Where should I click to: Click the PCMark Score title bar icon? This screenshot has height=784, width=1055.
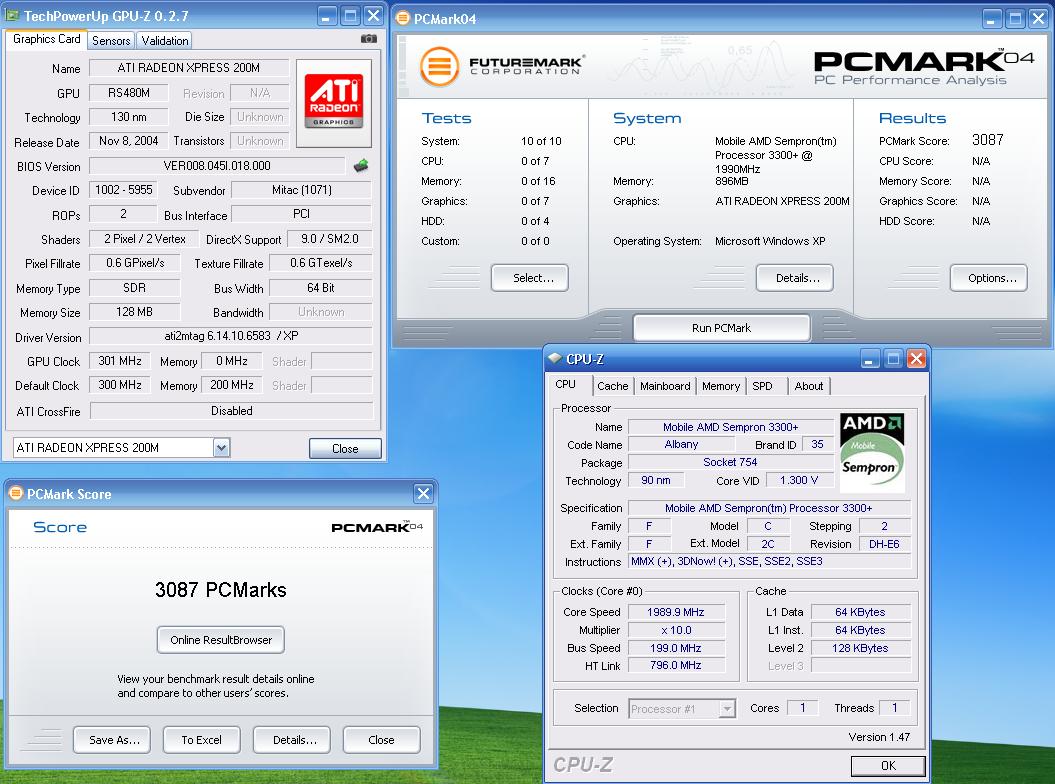tap(15, 493)
